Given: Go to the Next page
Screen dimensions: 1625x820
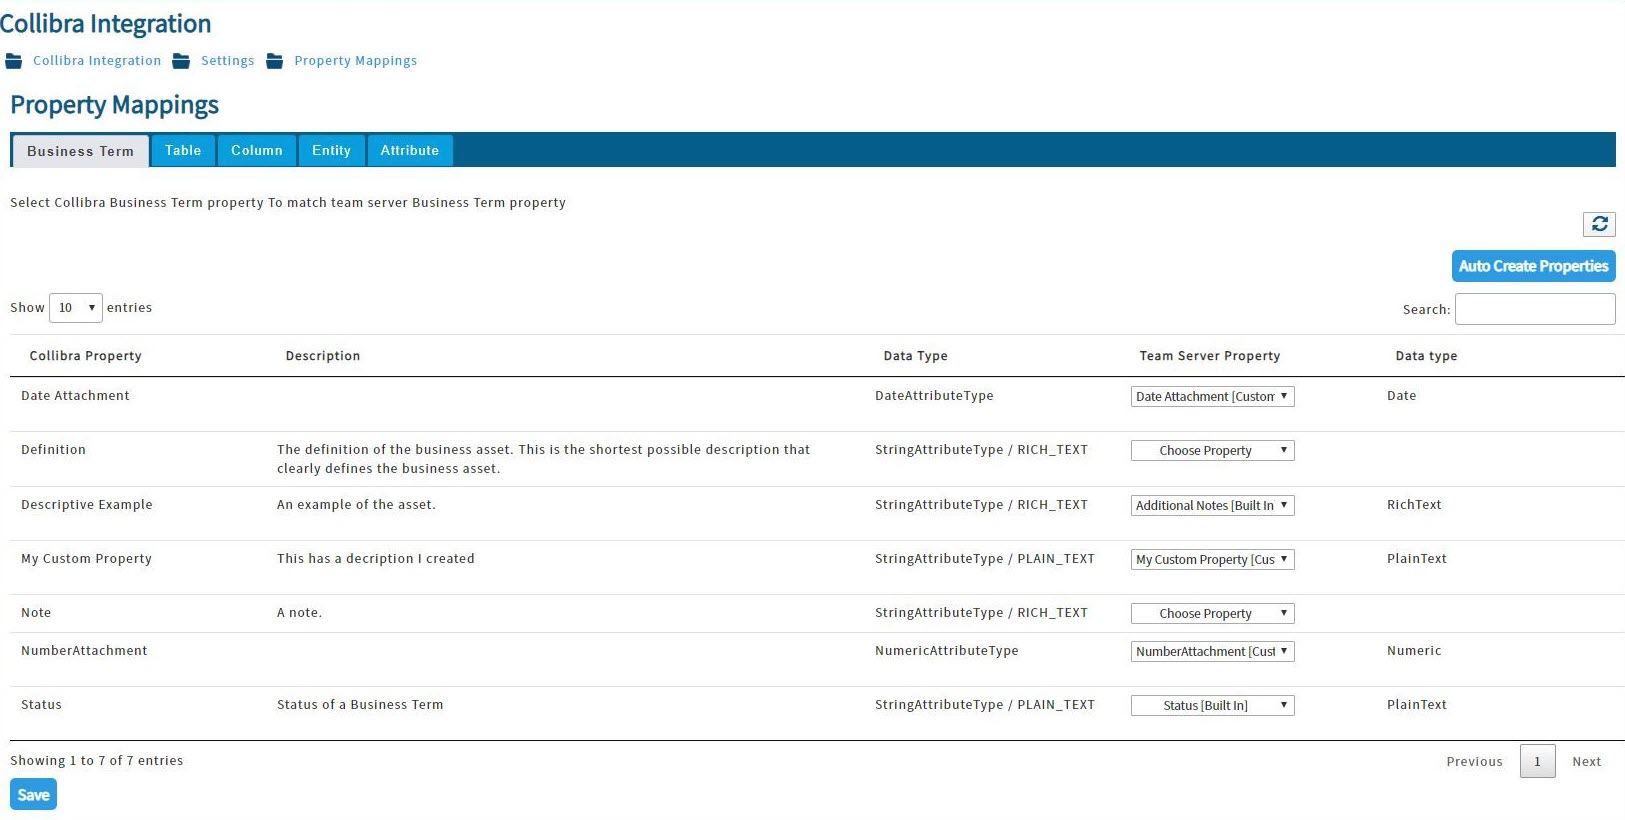Looking at the screenshot, I should pos(1587,762).
